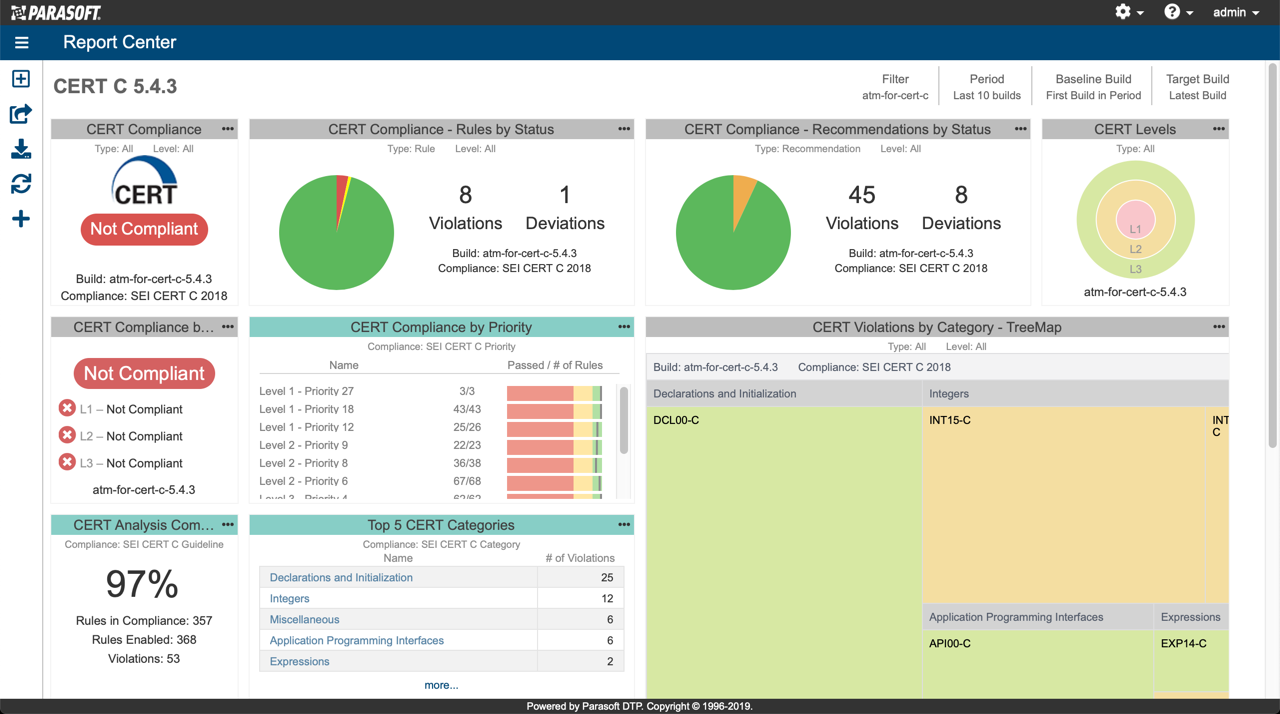Open the Filter atm-for-cert-c selector
This screenshot has width=1280, height=714.
click(x=895, y=87)
